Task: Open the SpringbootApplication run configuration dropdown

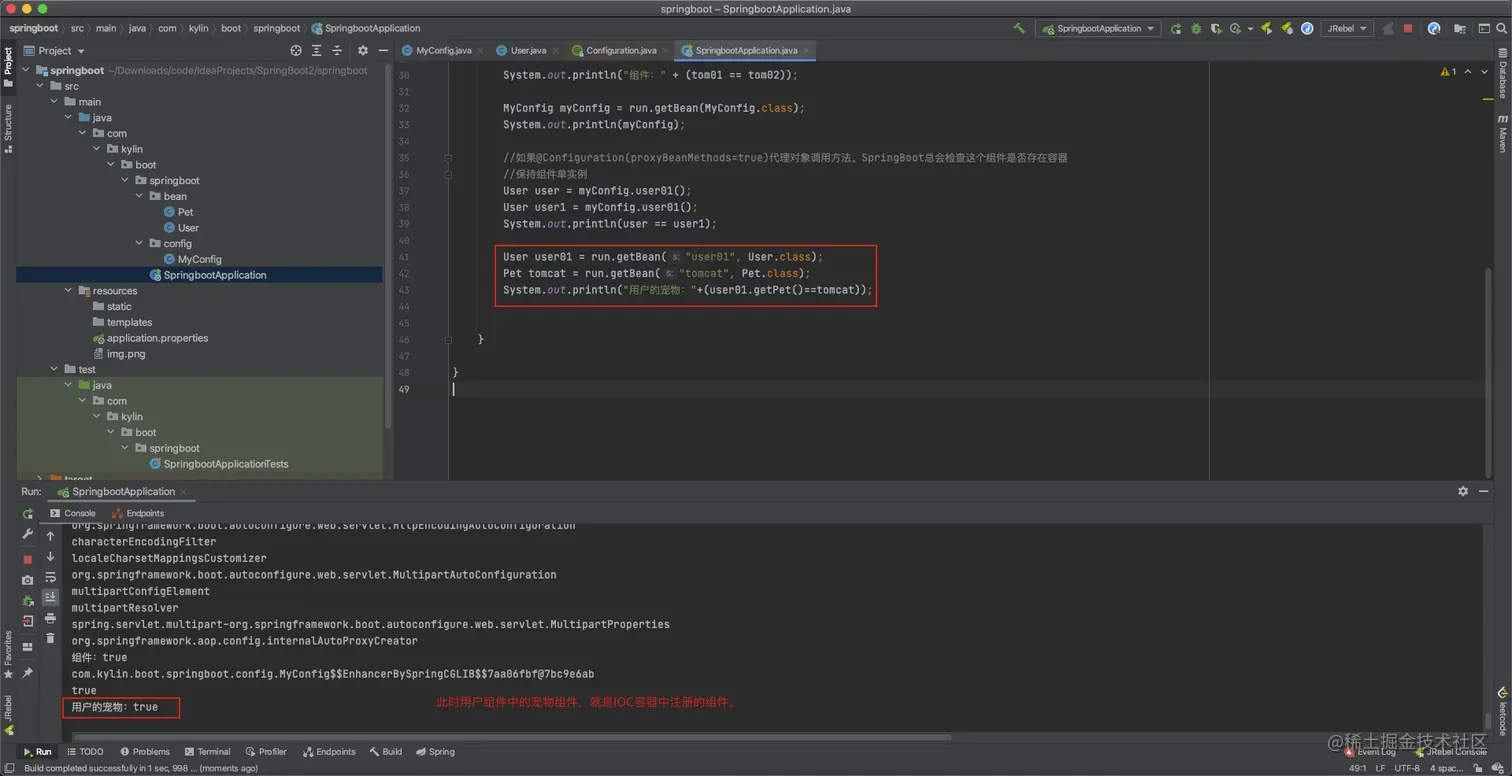Action: point(1097,29)
